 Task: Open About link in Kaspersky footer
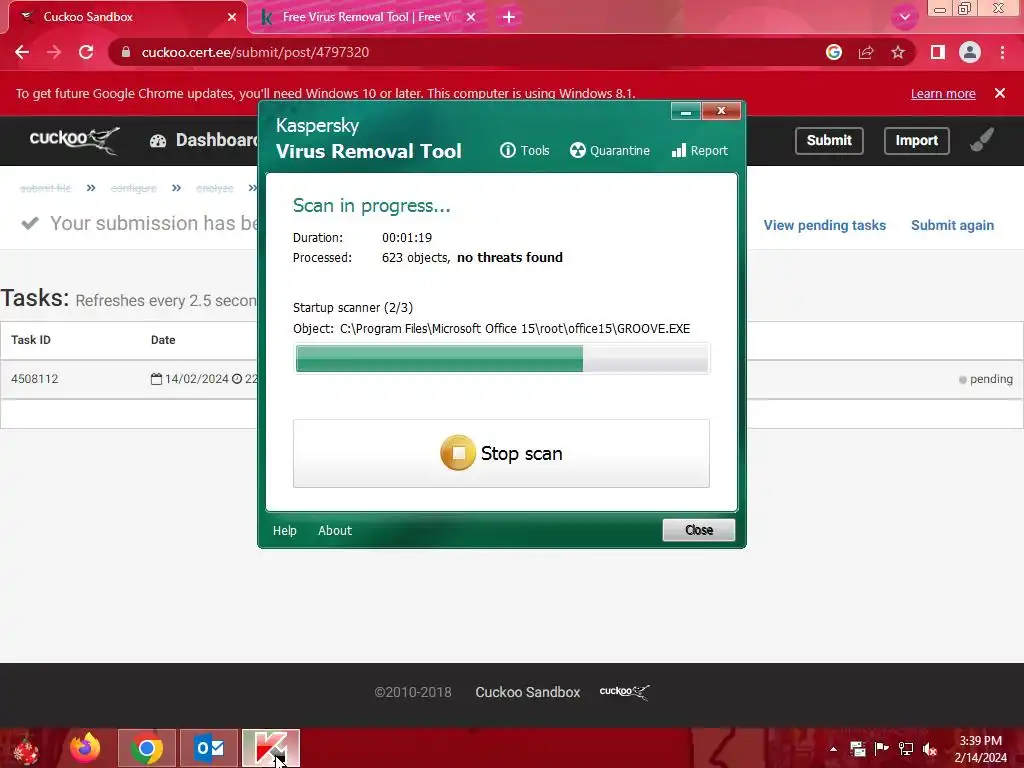[x=335, y=530]
